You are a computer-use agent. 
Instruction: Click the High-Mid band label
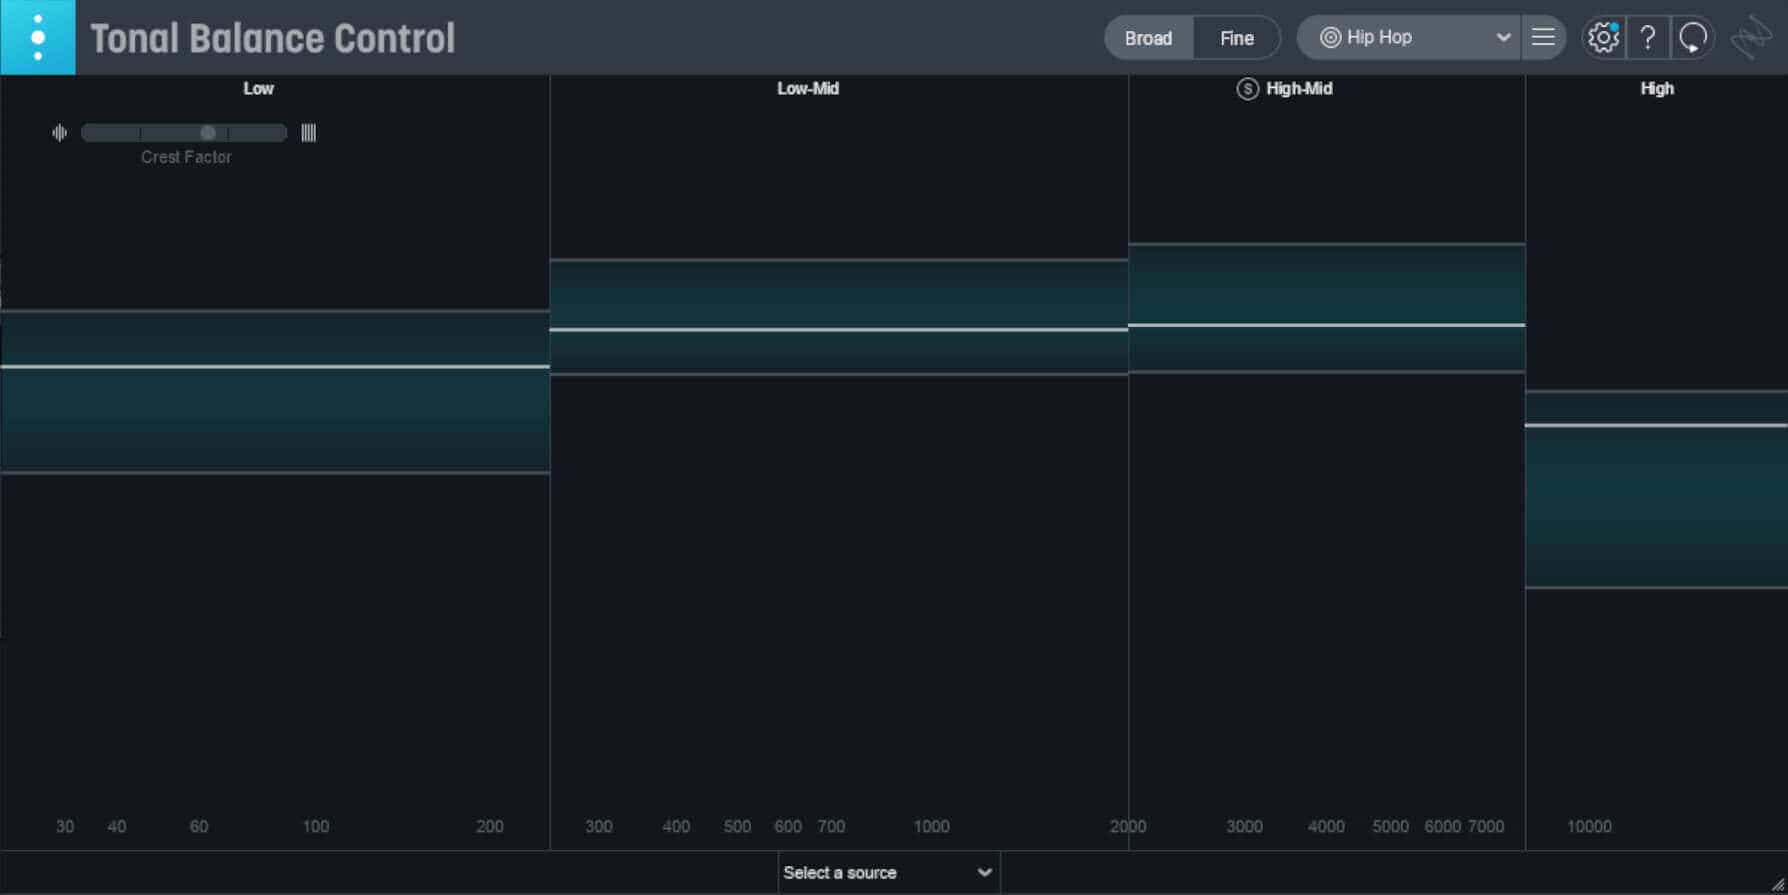1299,88
